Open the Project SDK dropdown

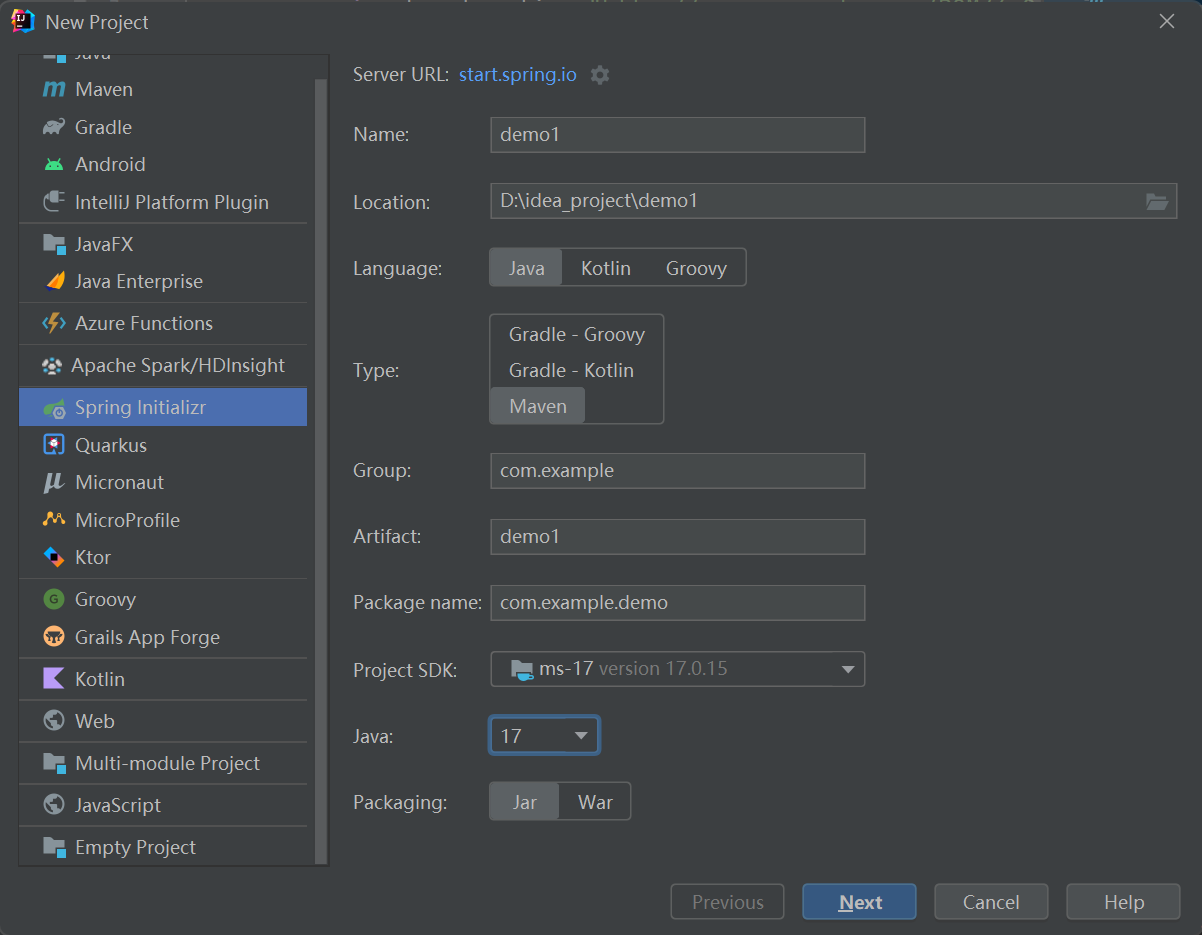(677, 669)
